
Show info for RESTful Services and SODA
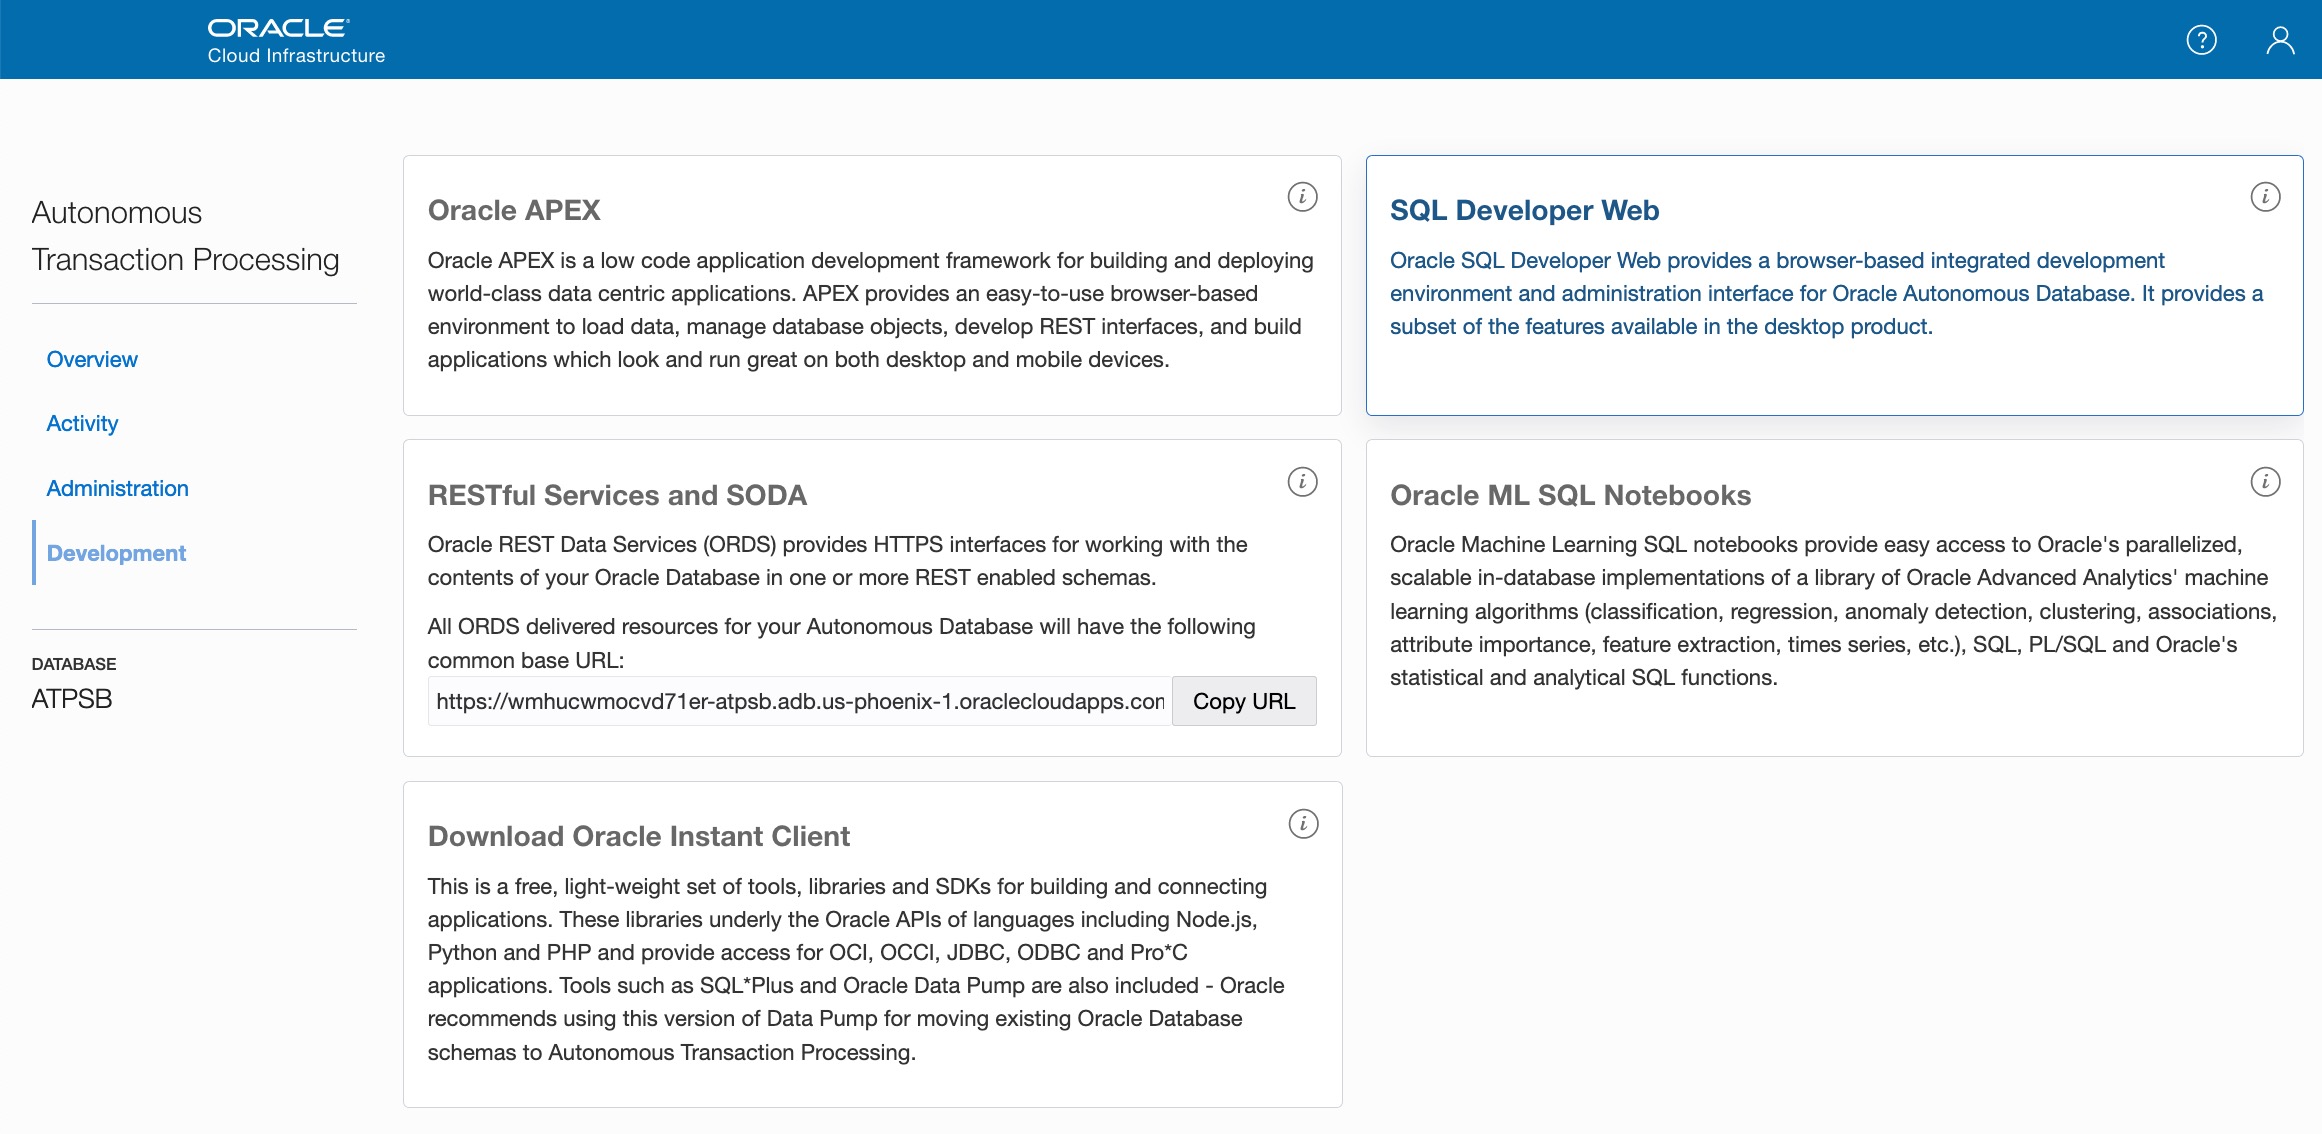click(1302, 482)
